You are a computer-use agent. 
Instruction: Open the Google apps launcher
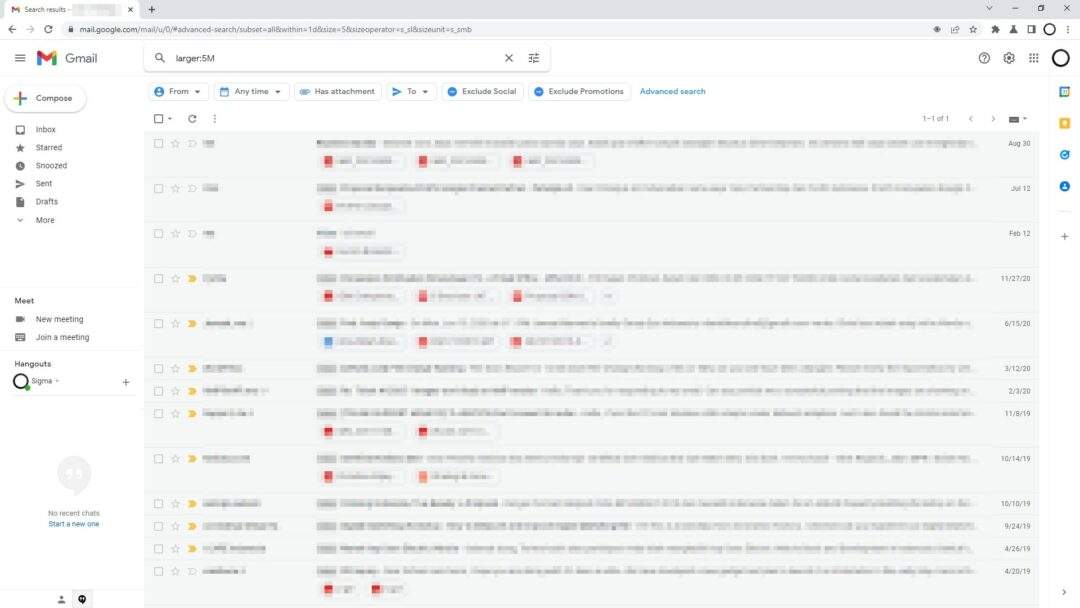(1034, 58)
